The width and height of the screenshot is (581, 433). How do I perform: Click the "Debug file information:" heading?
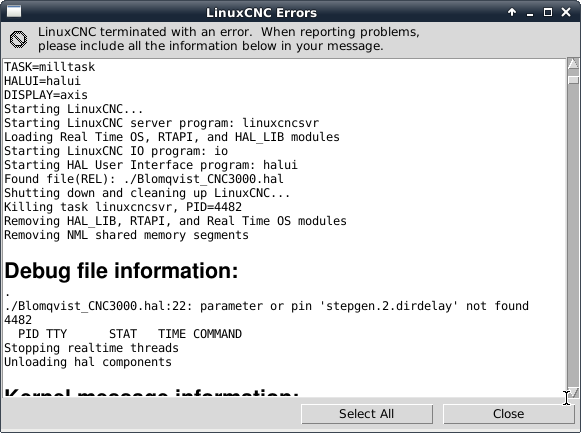pos(121,271)
